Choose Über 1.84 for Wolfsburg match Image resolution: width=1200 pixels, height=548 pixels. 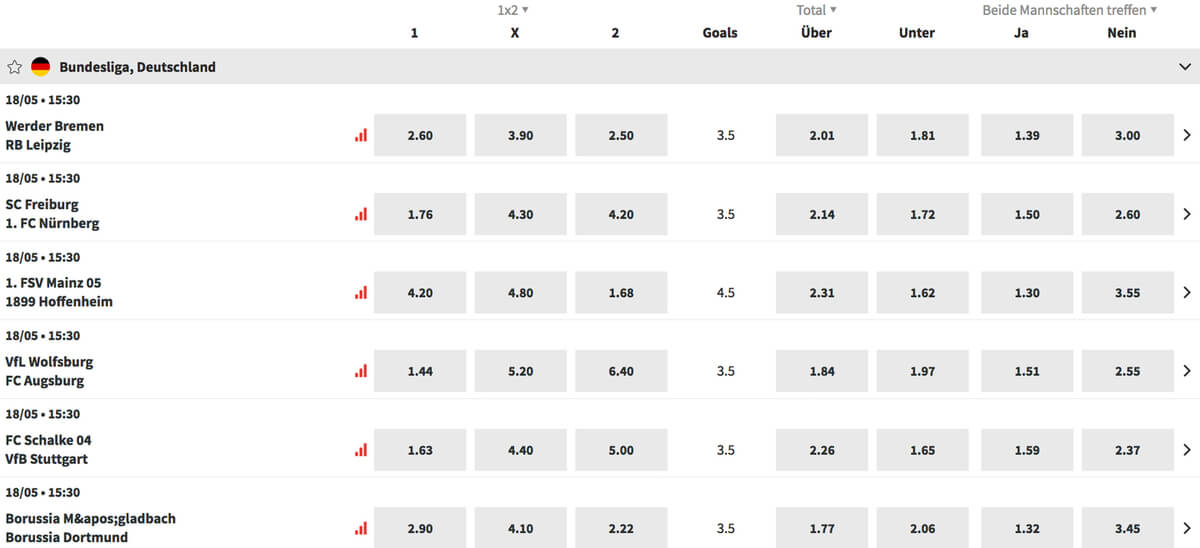pos(822,371)
